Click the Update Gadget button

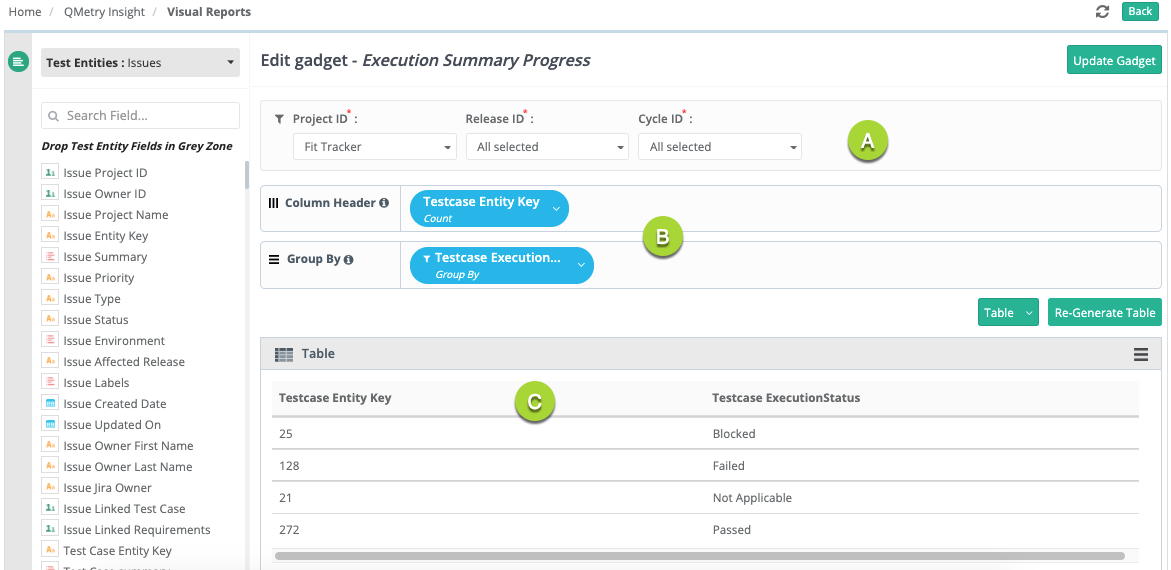pyautogui.click(x=1114, y=61)
